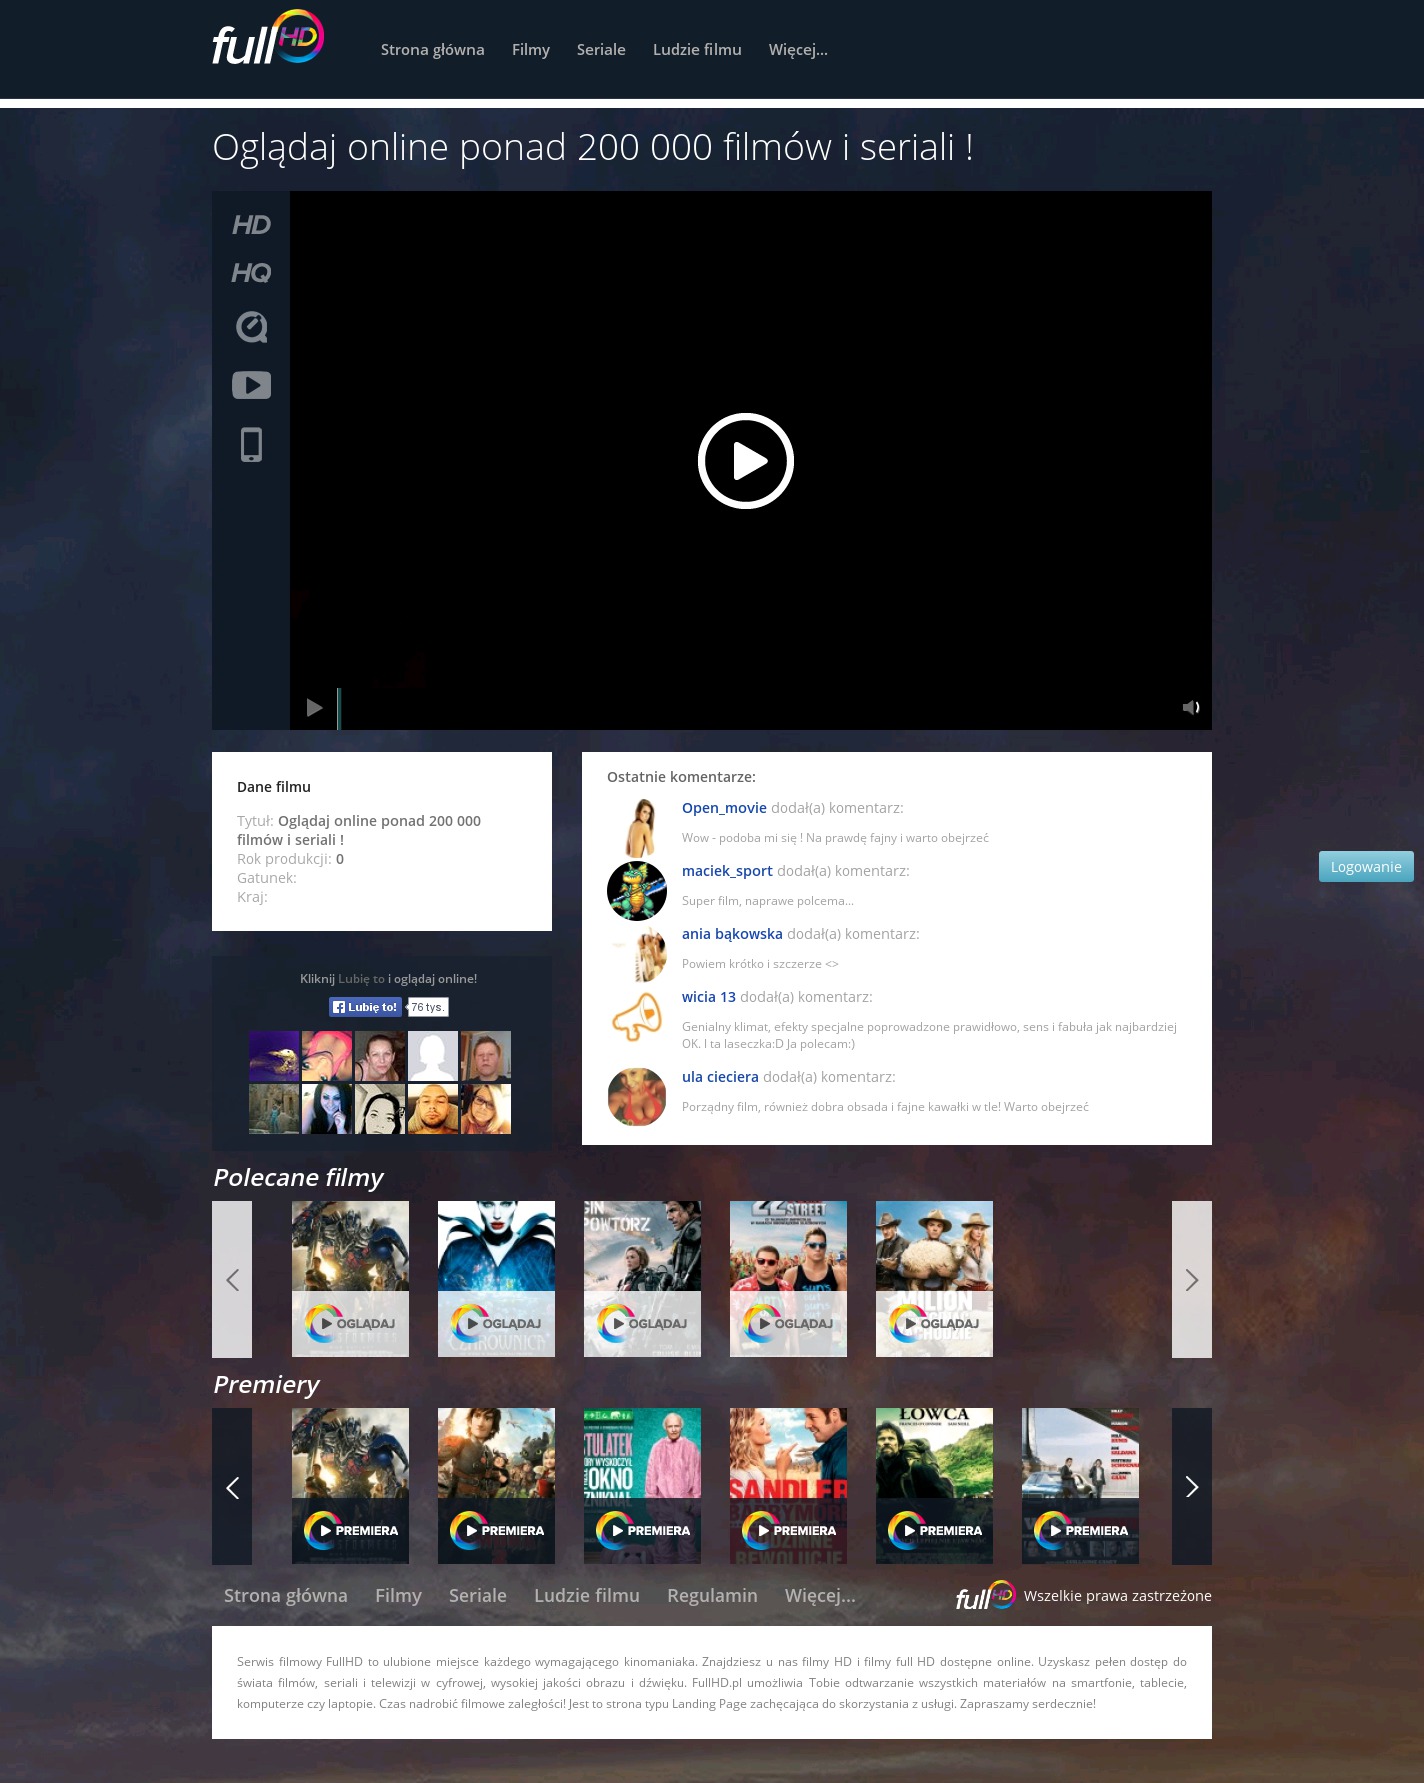1424x1783 pixels.
Task: Select the HQ quality icon
Action: (x=251, y=273)
